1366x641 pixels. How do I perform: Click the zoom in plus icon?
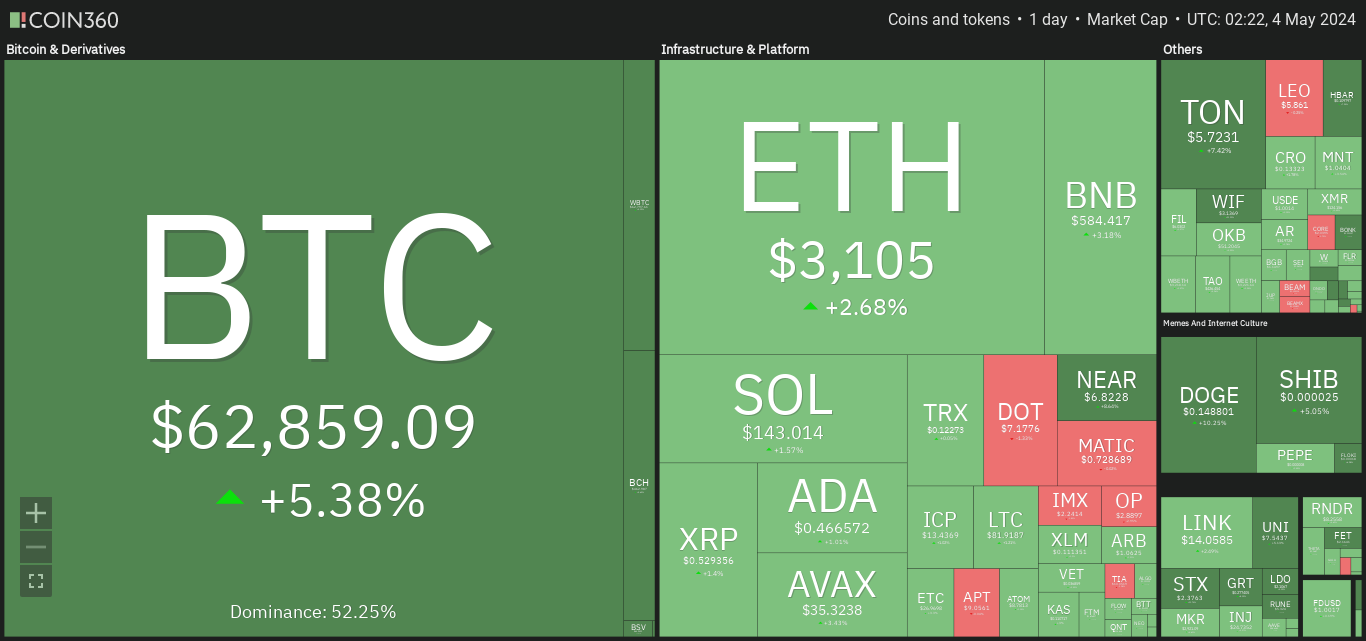tap(36, 513)
